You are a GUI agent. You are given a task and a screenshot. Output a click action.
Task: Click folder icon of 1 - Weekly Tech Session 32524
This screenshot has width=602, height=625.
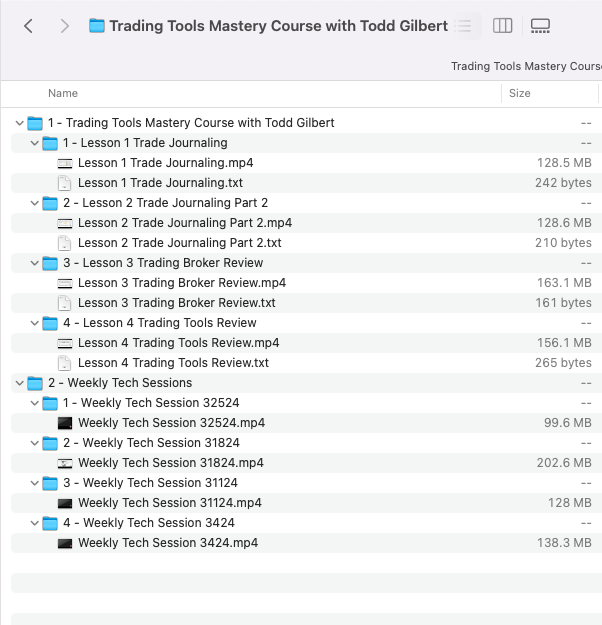[50, 403]
